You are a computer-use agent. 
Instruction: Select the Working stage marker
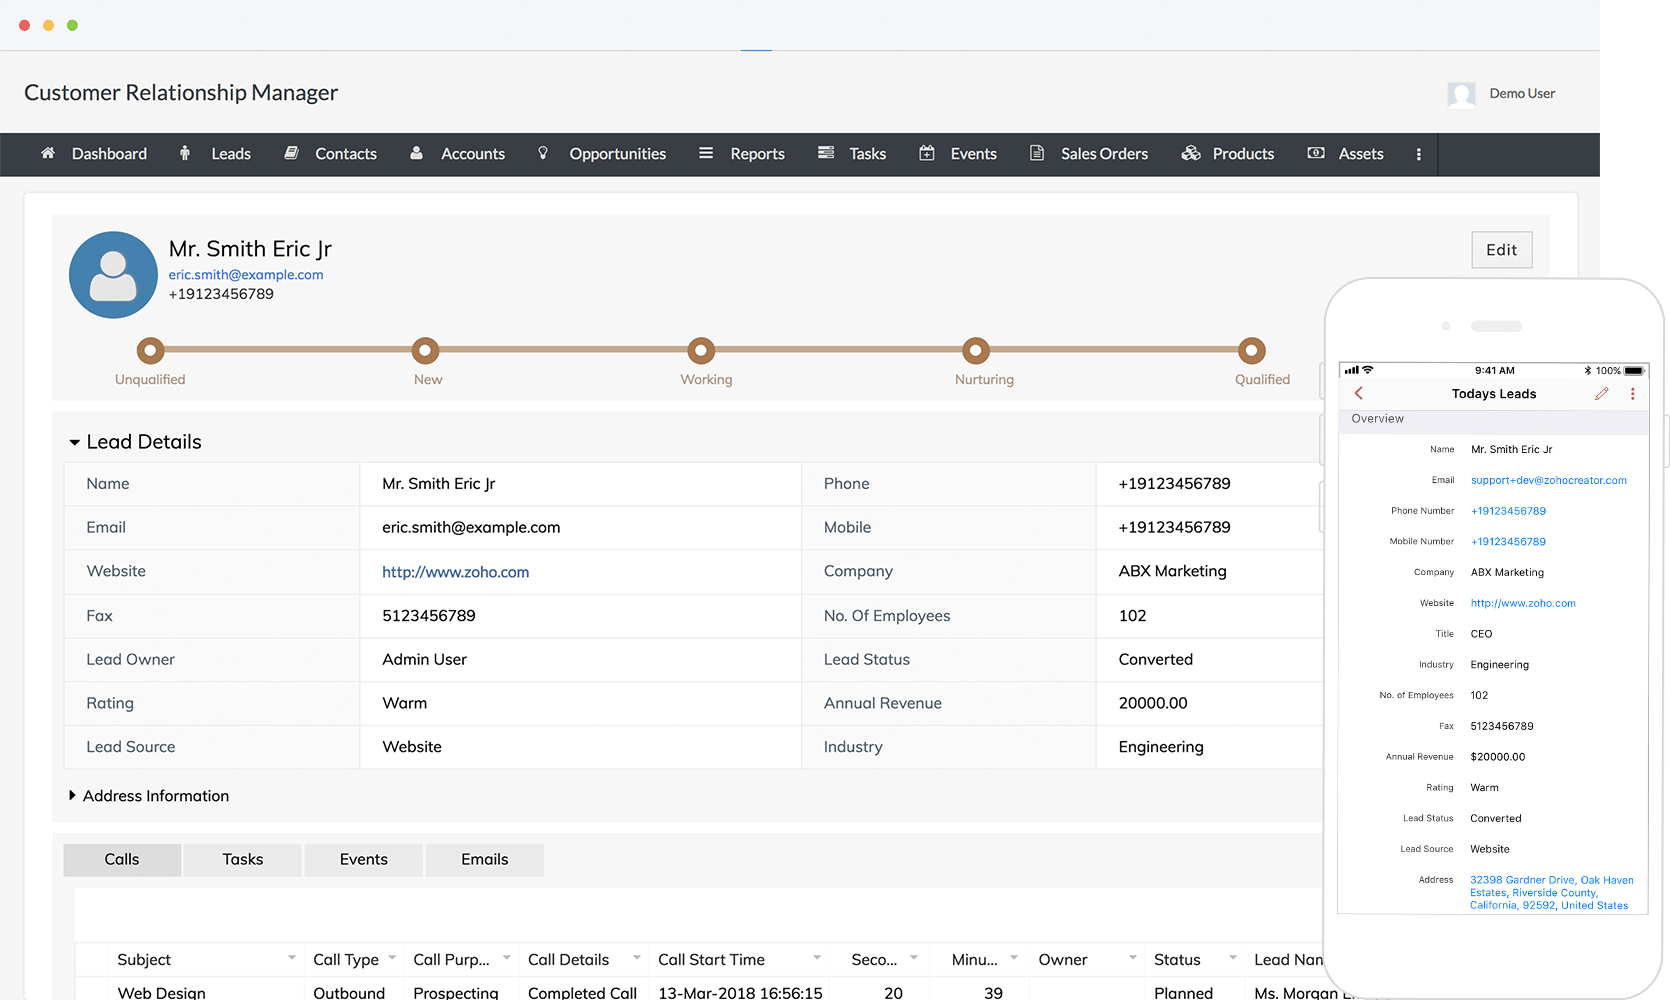click(701, 351)
